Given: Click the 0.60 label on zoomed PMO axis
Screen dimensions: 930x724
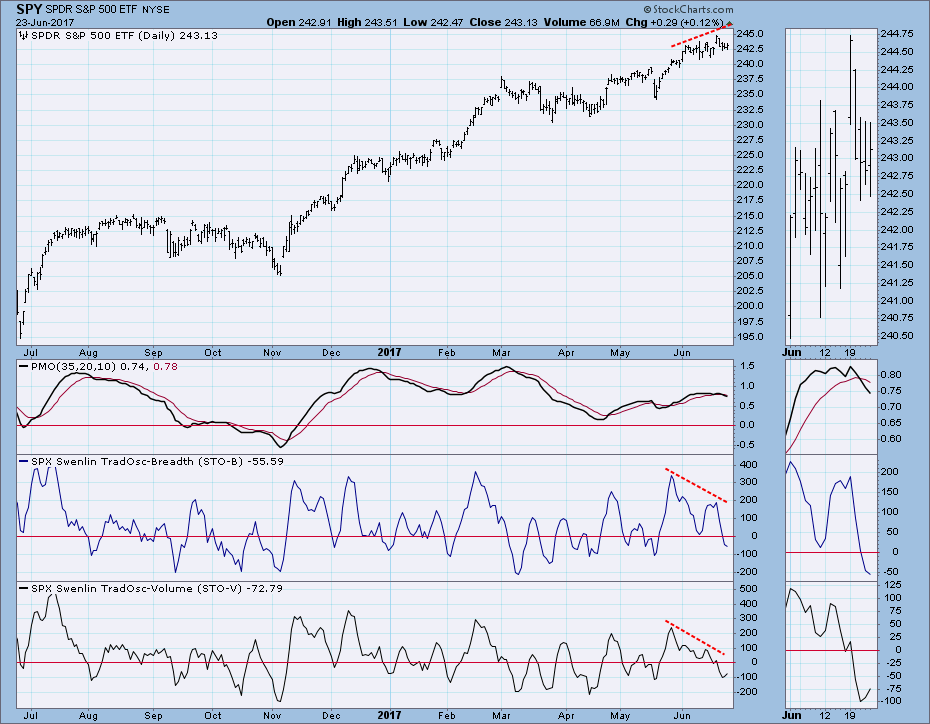Looking at the screenshot, I should coord(891,439).
